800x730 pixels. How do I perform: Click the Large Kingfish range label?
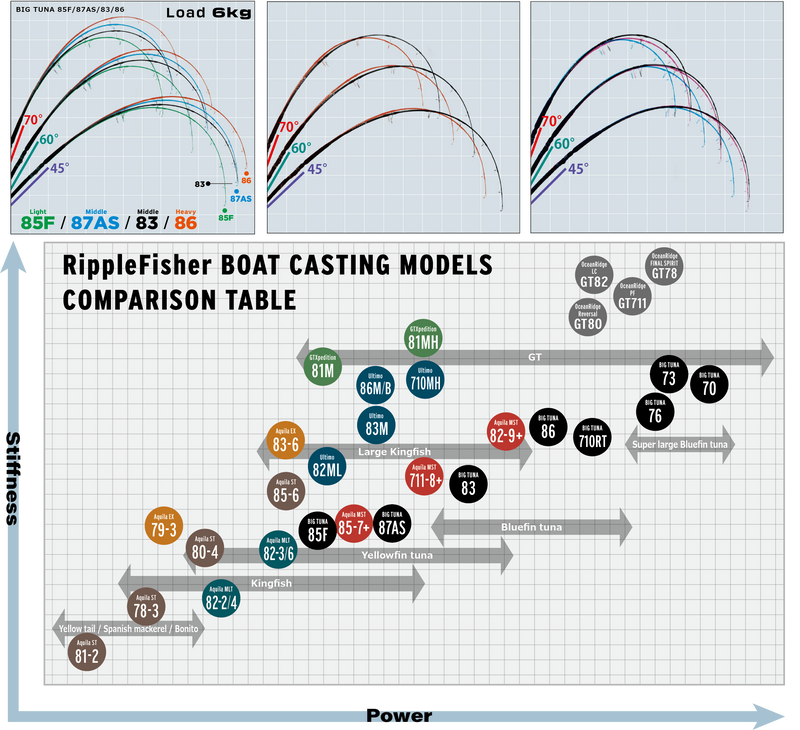click(x=394, y=451)
